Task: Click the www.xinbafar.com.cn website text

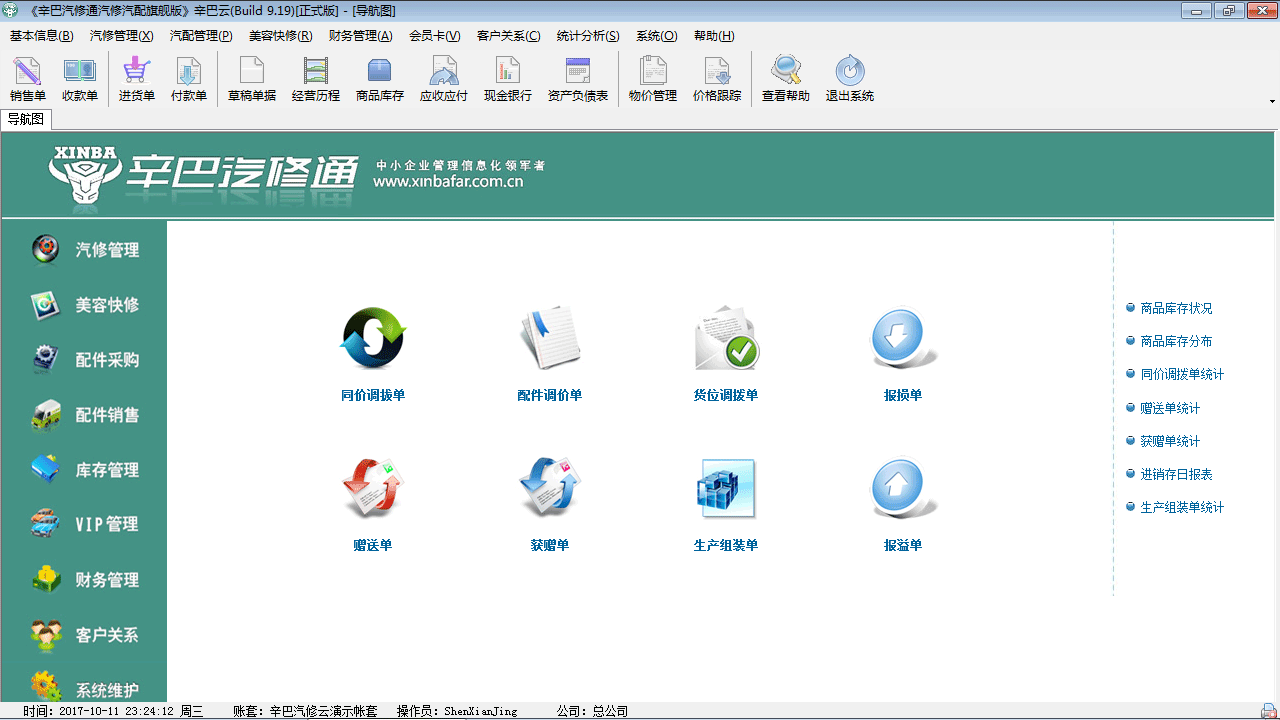Action: (448, 182)
